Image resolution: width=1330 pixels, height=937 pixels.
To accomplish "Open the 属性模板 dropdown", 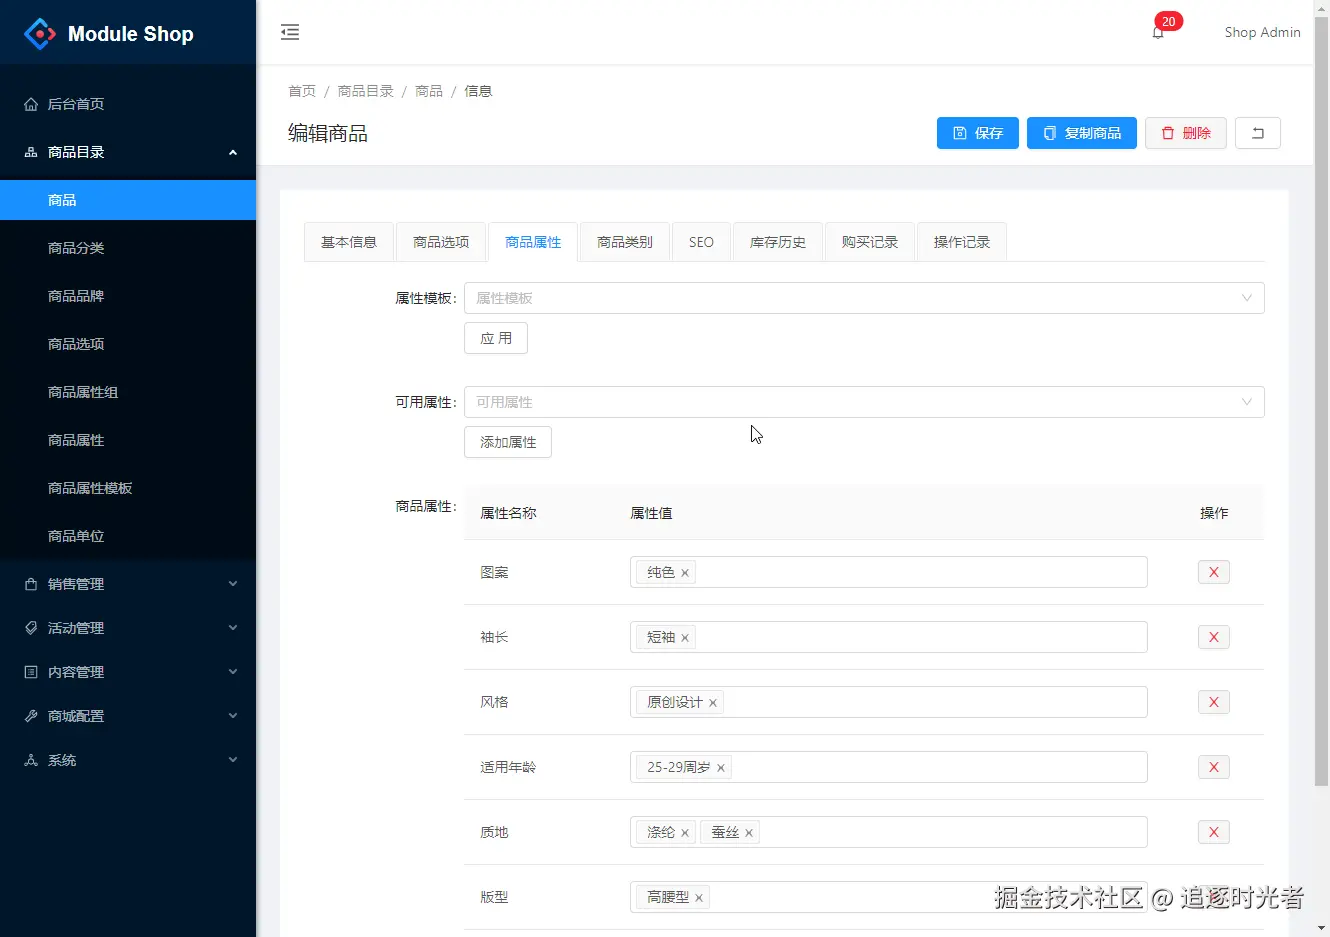I will point(864,298).
